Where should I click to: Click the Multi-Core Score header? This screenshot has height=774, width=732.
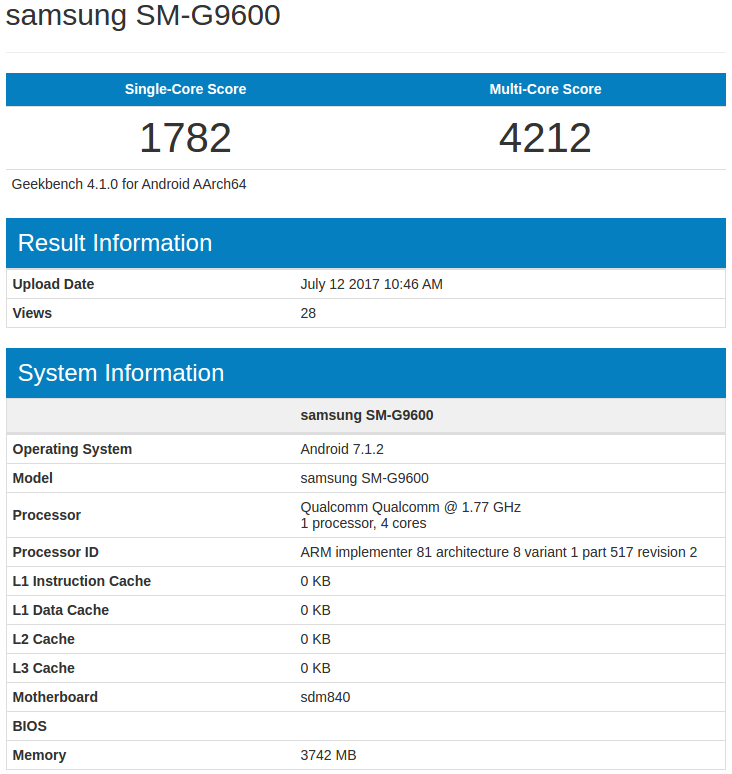545,89
